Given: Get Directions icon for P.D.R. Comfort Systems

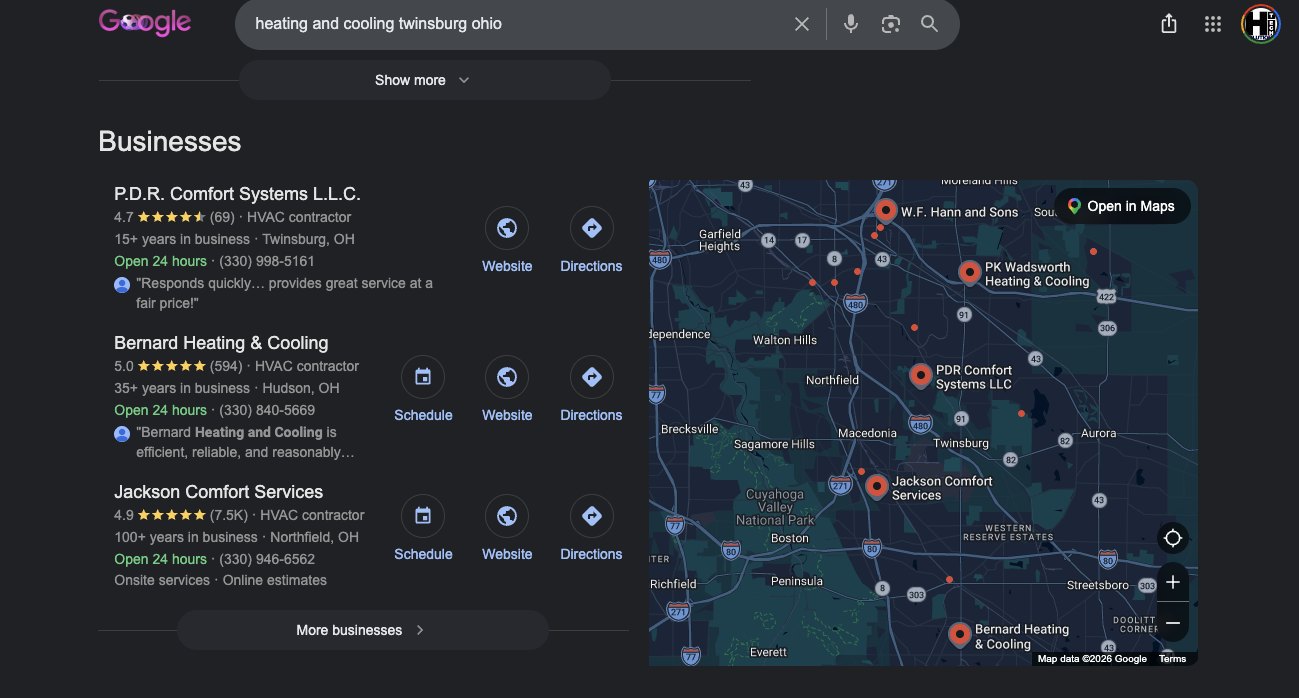Looking at the screenshot, I should (591, 229).
